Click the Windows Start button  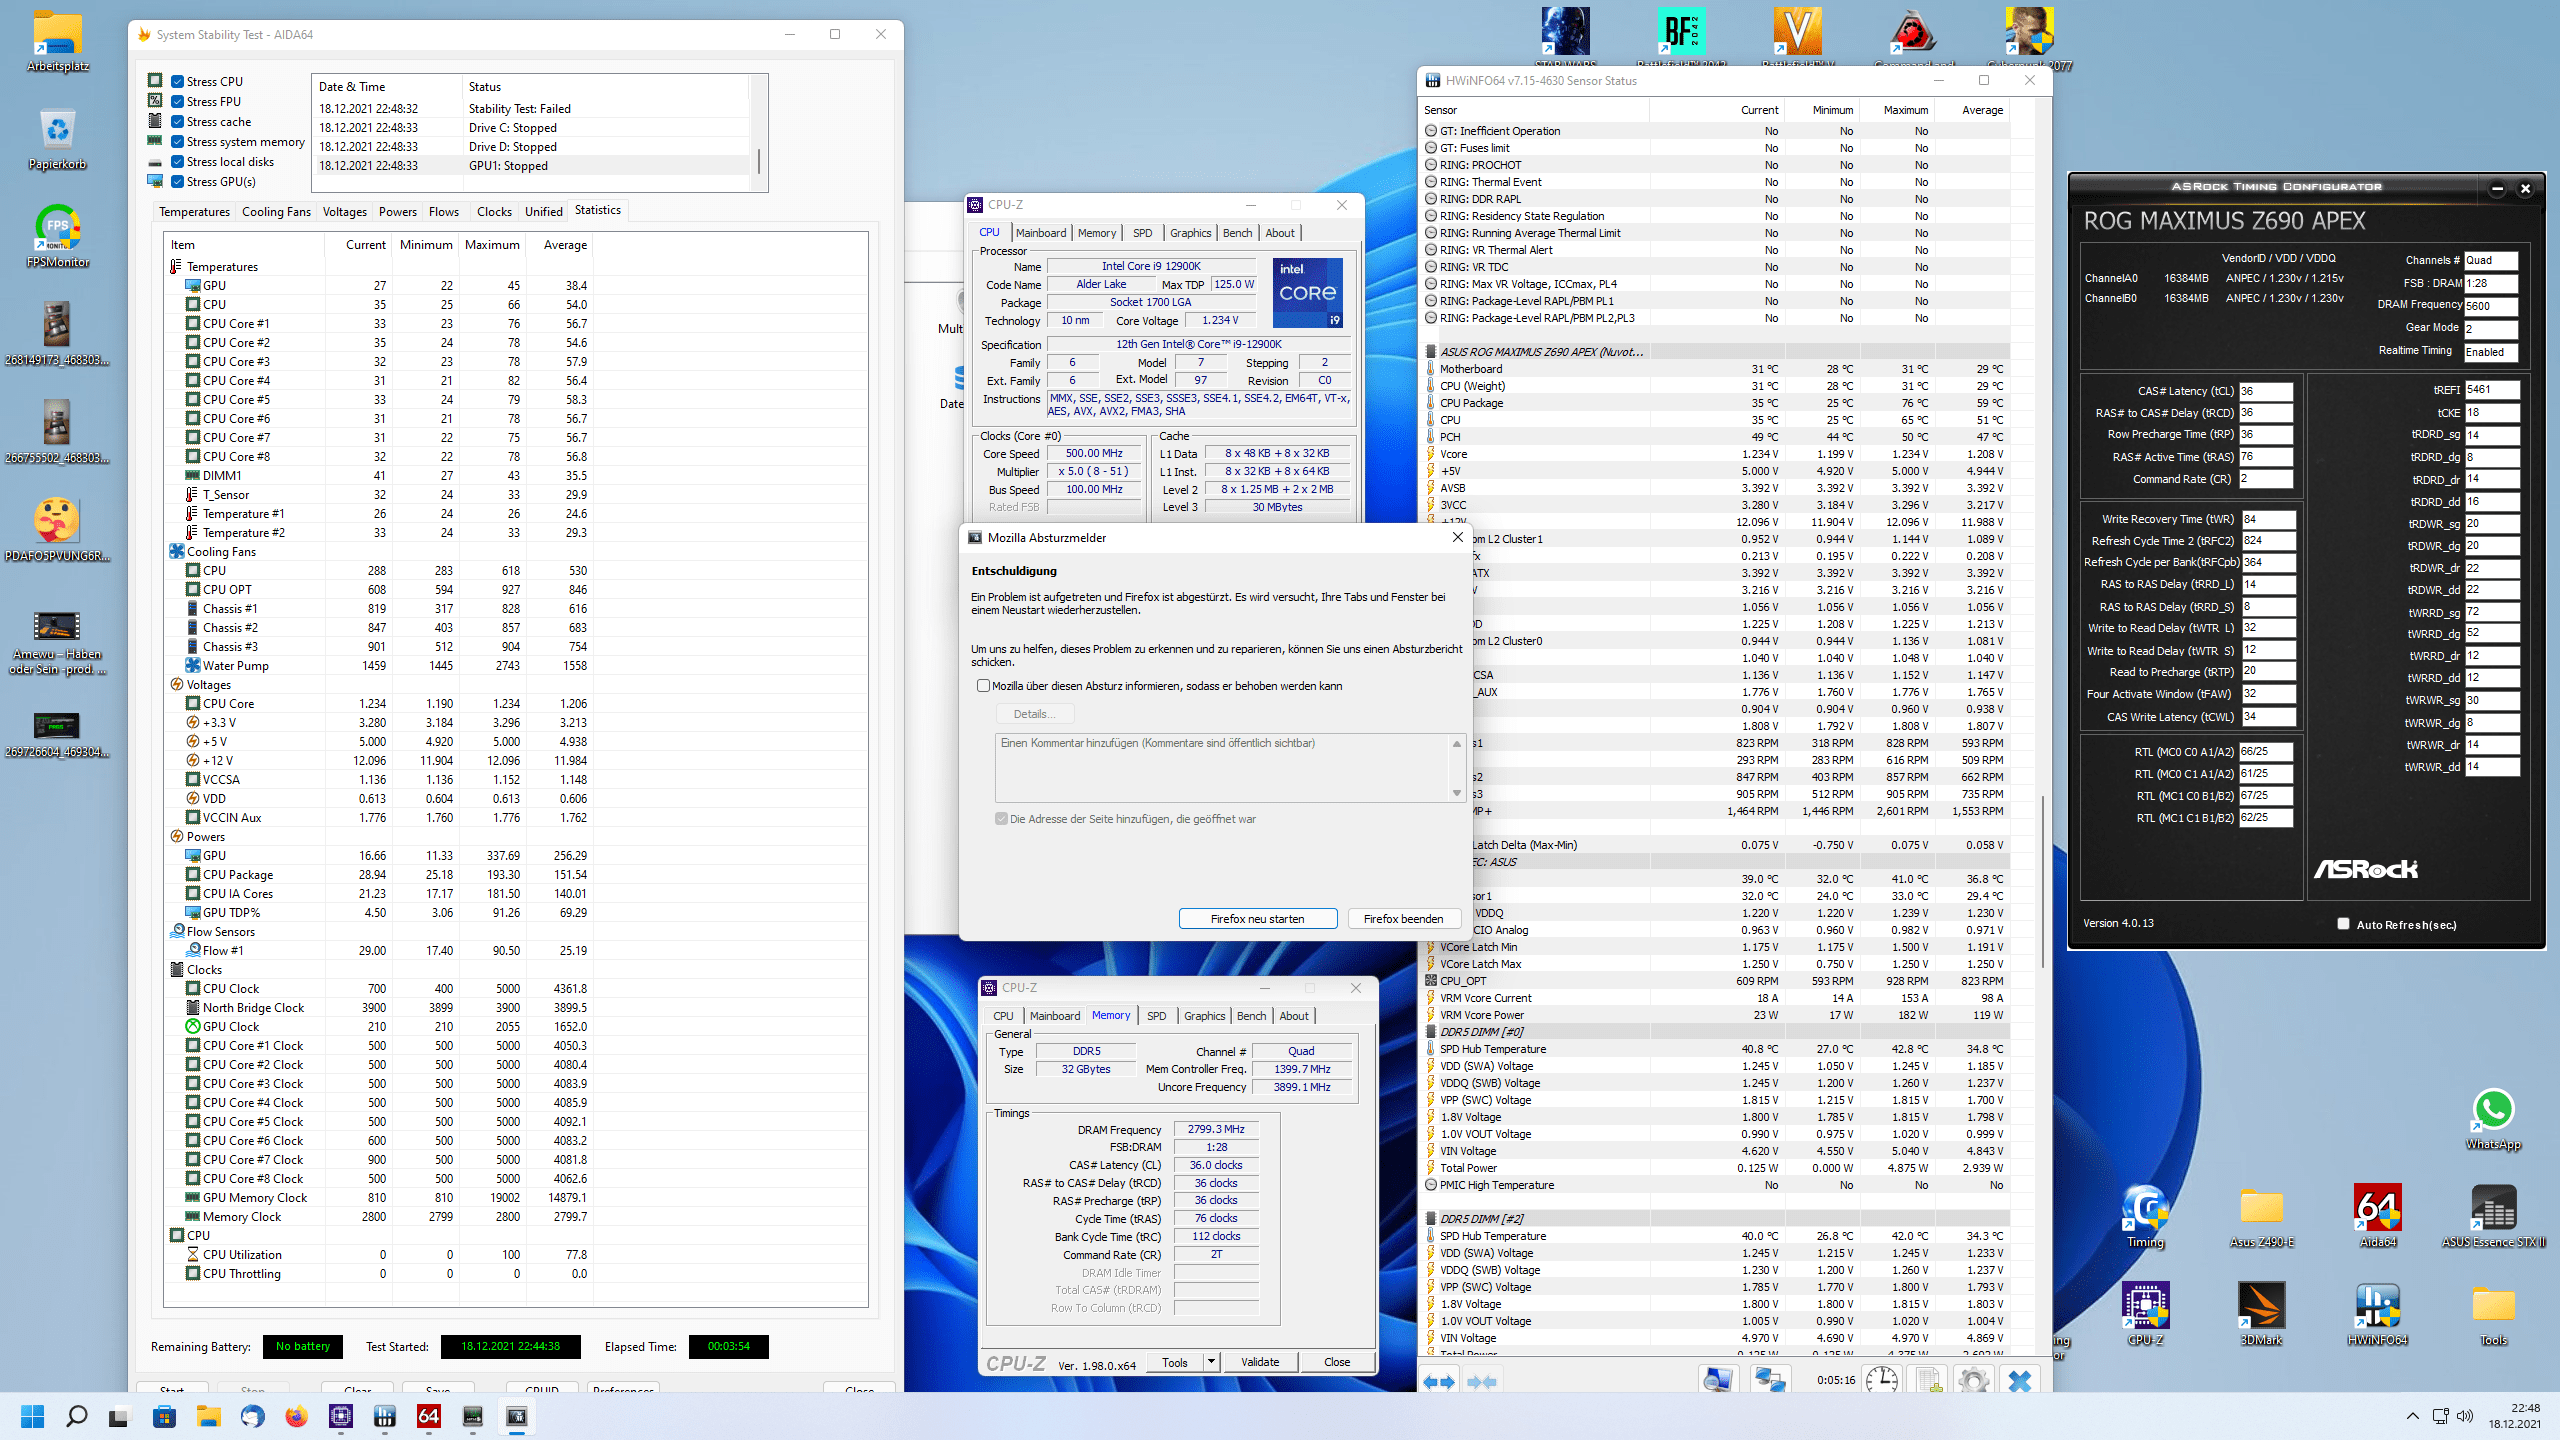32,1416
